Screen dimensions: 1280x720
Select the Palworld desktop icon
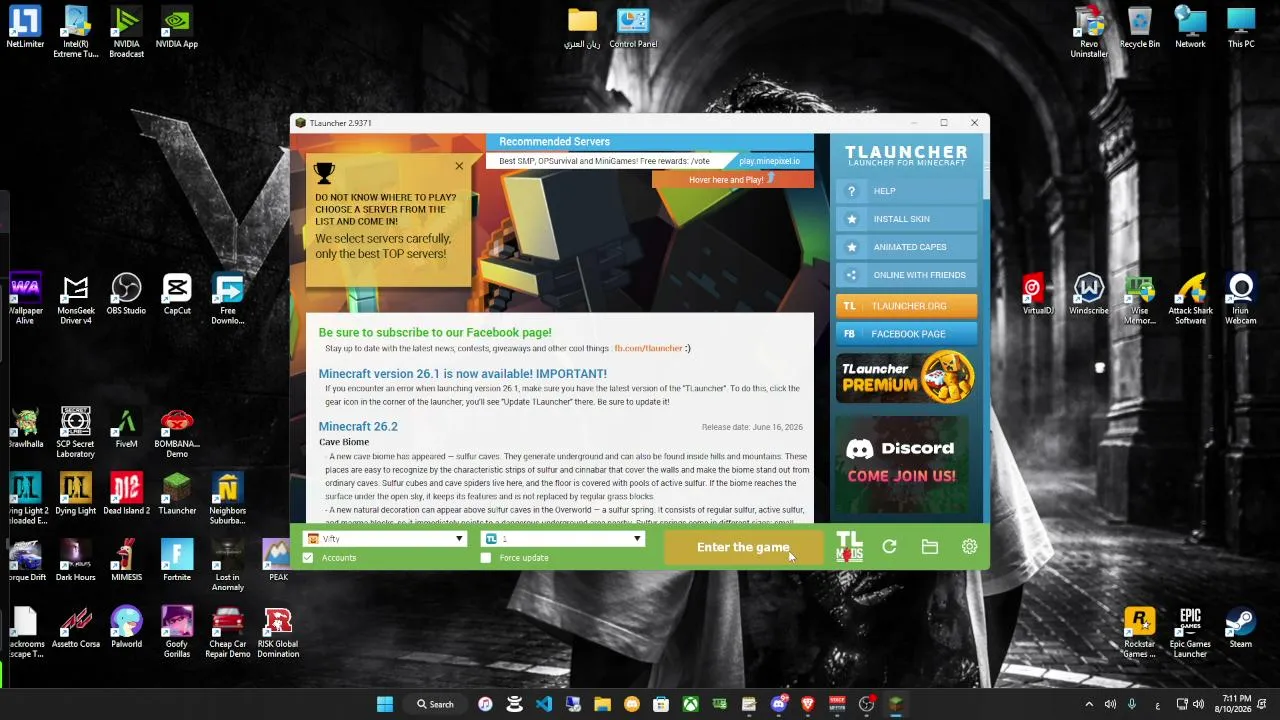pos(126,628)
